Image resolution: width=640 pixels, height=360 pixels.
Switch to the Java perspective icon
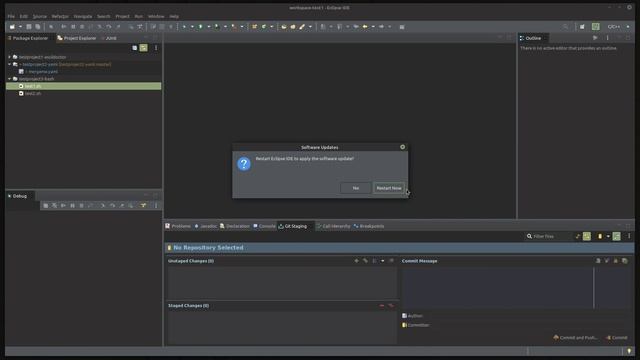click(596, 27)
